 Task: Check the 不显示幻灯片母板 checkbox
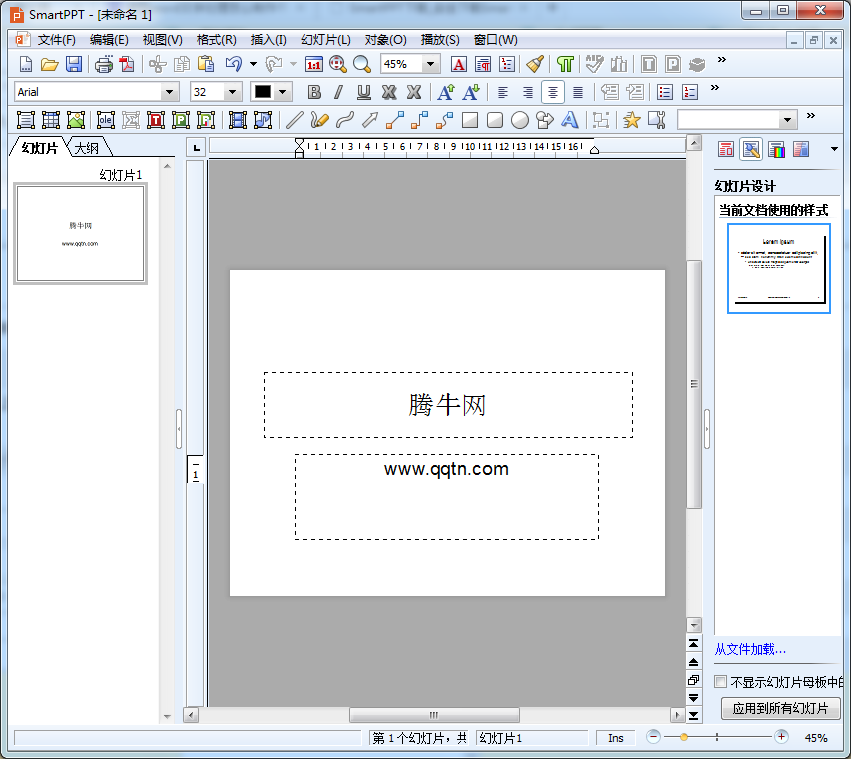pos(721,682)
